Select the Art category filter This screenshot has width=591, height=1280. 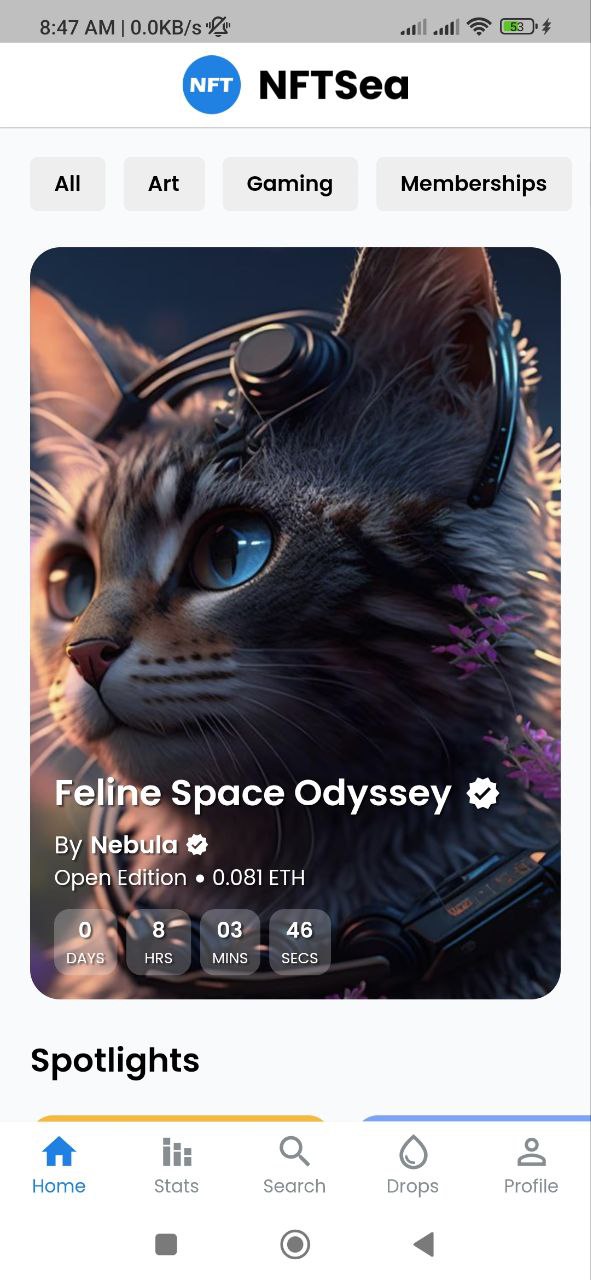164,184
